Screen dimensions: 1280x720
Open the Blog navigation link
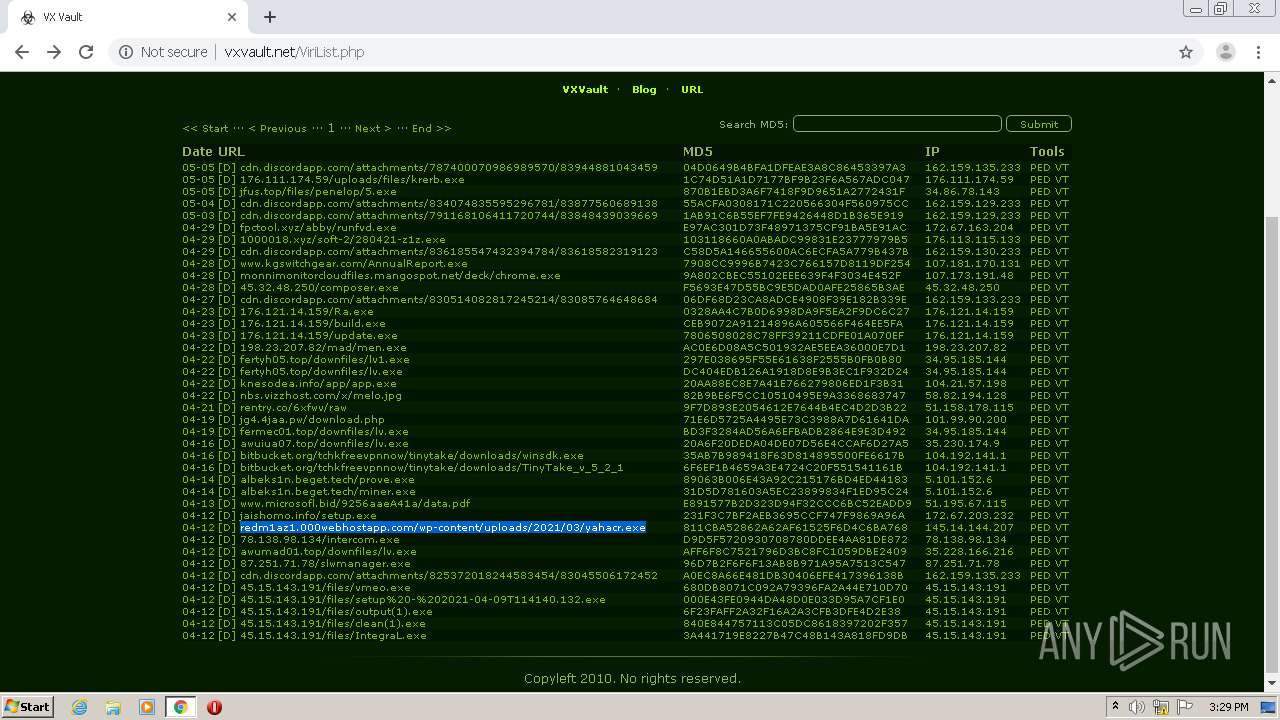[x=644, y=89]
